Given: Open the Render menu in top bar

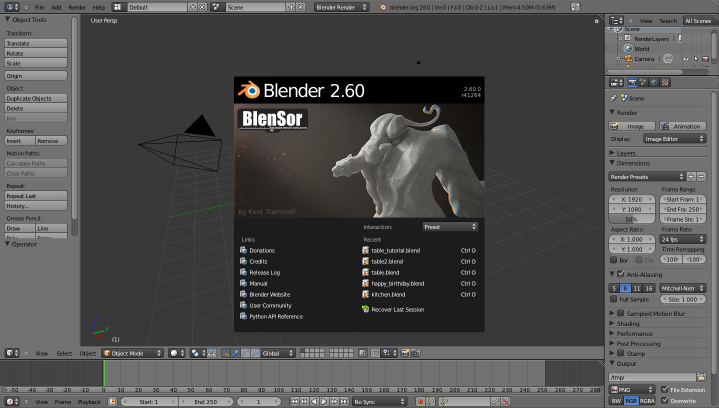Looking at the screenshot, I should click(77, 7).
